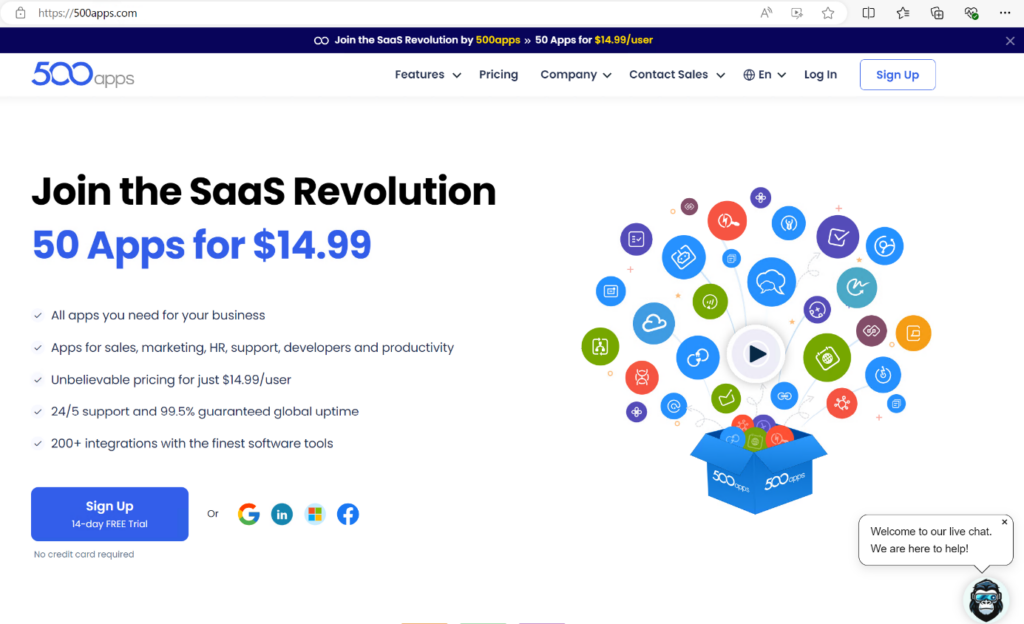Screen dimensions: 1024x624
Task: Dismiss the live chat welcome bubble
Action: [1004, 522]
